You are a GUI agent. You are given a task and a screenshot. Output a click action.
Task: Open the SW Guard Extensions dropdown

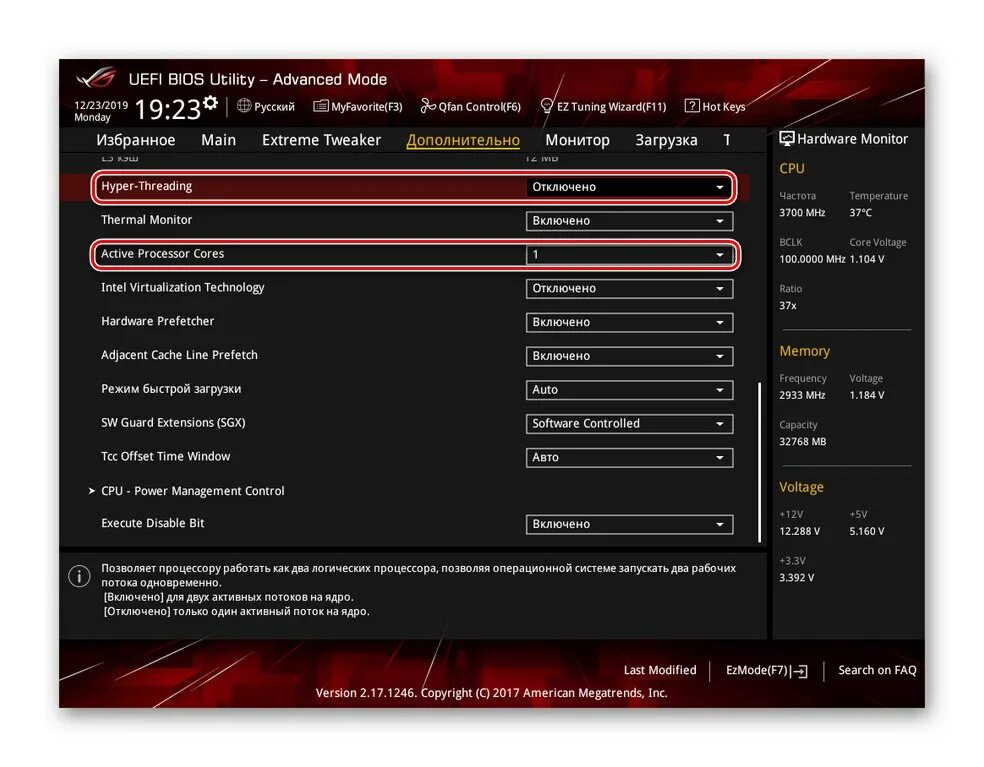tap(629, 424)
